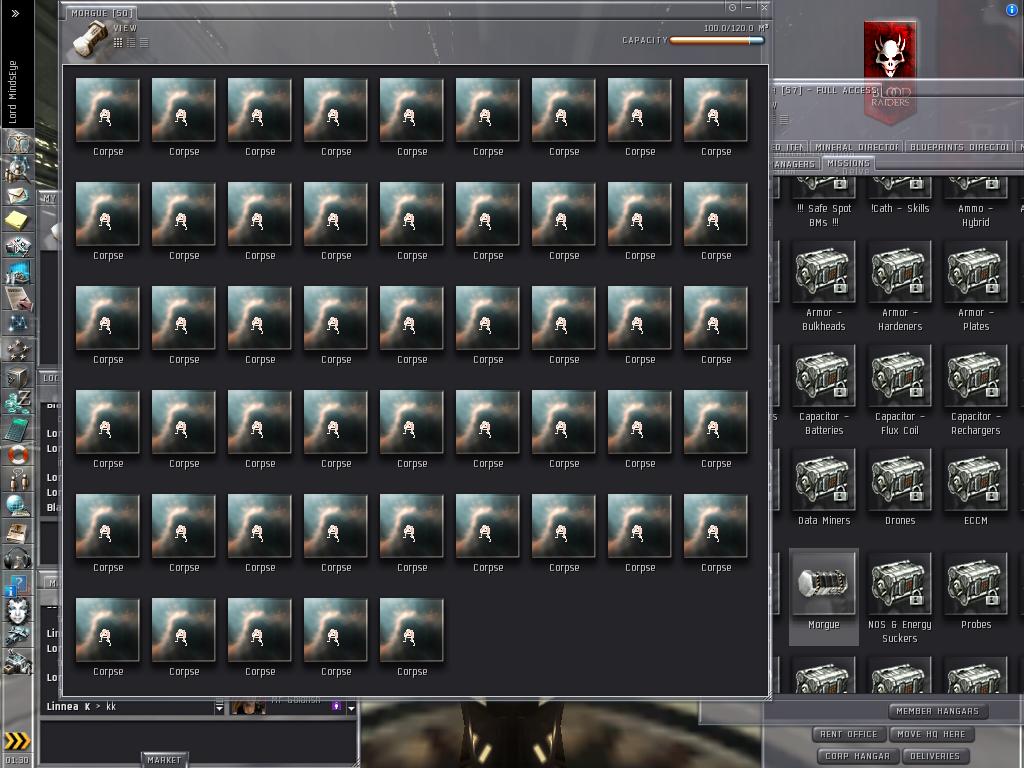This screenshot has height=768, width=1024.
Task: Click the Corp Hangar button
Action: pos(857,756)
